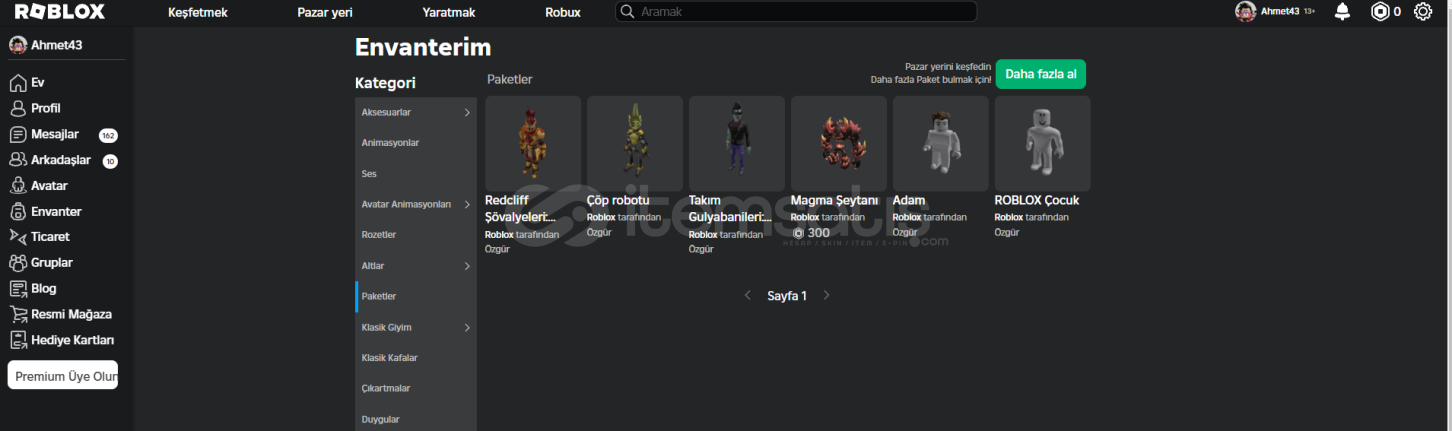Click Arkadaşlar in the sidebar

[x=61, y=160]
